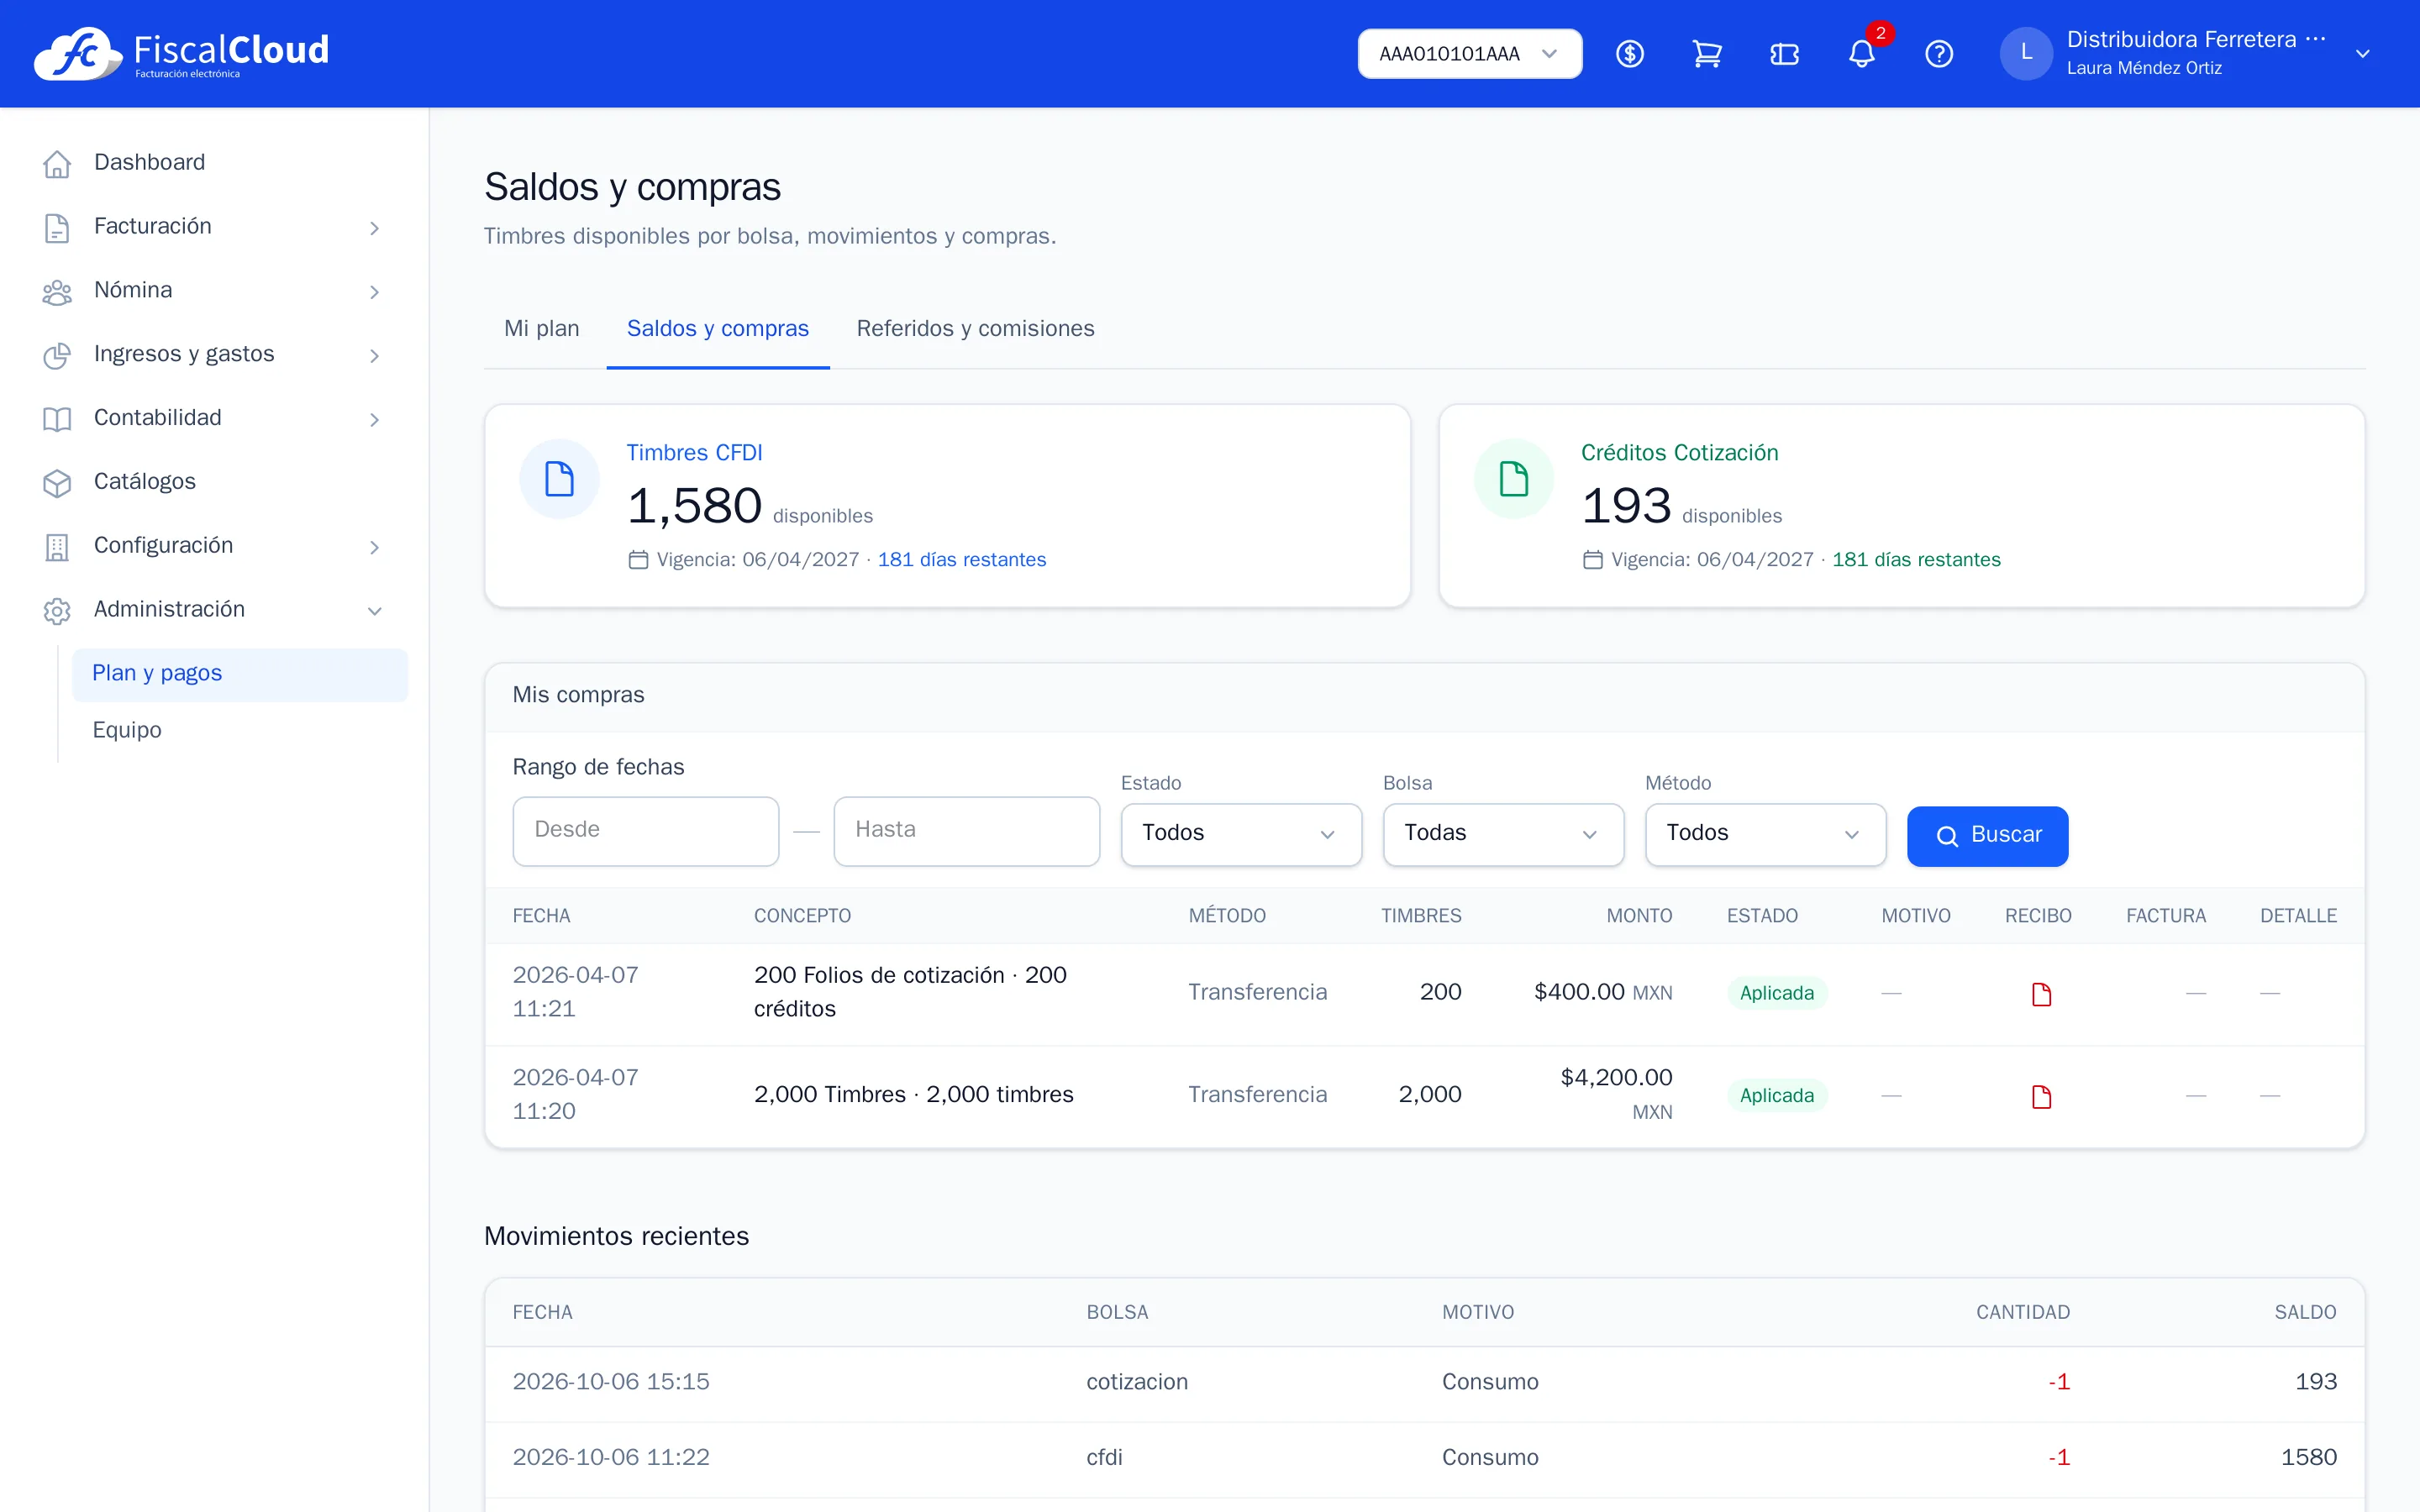Expand the Configuración sidebar section
Viewport: 2420px width, 1512px height.
[215, 545]
